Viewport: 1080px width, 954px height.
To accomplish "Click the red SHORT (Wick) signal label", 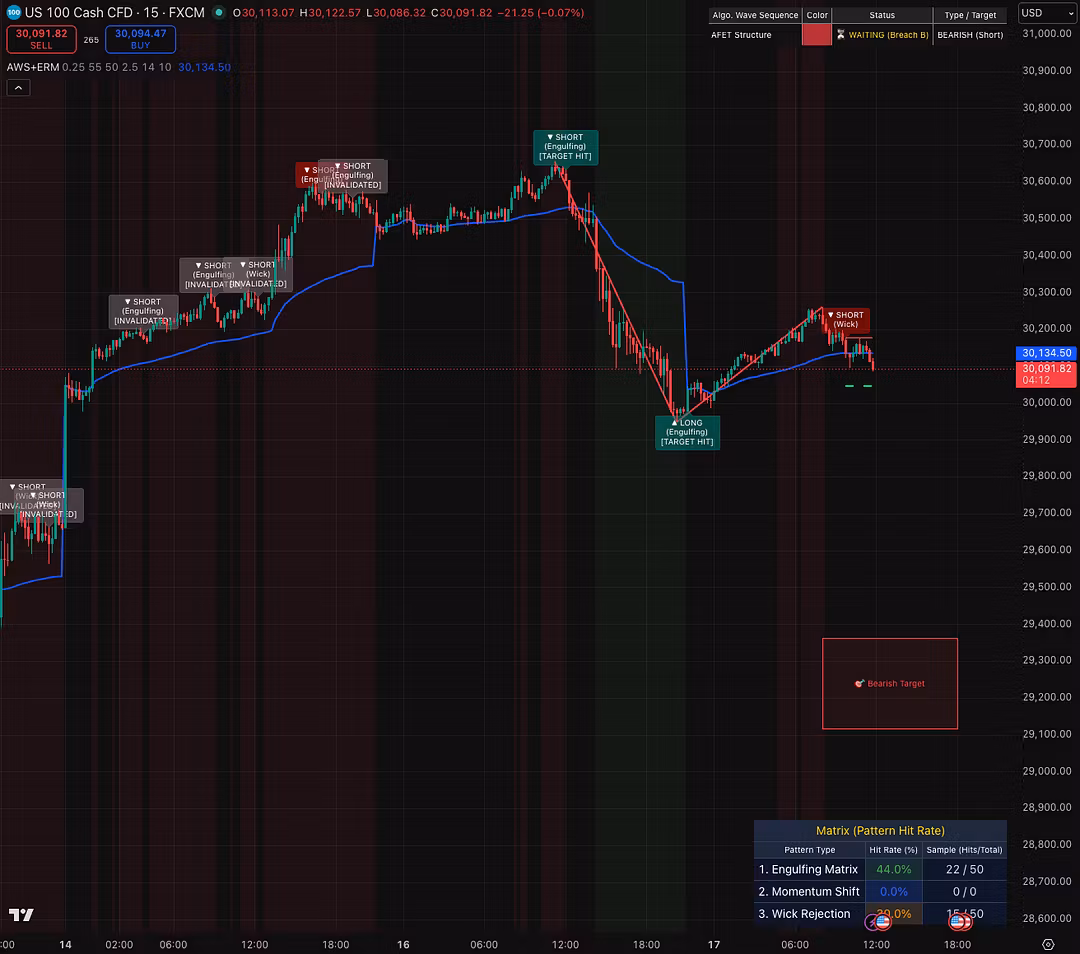I will tap(845, 320).
